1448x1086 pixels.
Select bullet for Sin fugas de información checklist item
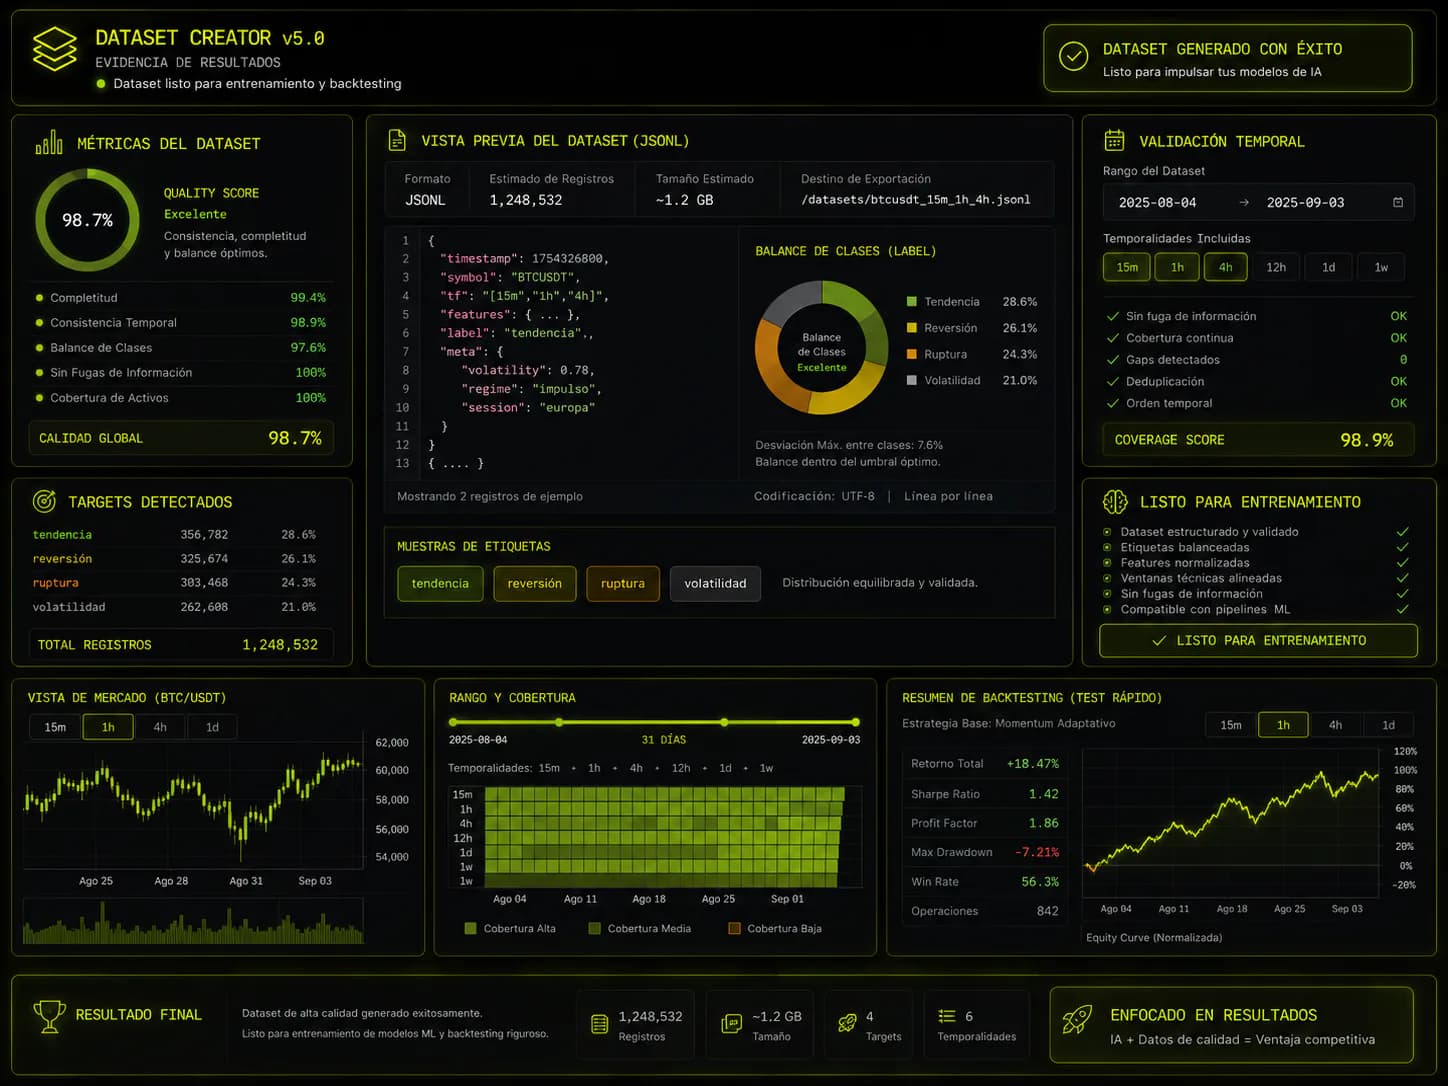click(1107, 594)
